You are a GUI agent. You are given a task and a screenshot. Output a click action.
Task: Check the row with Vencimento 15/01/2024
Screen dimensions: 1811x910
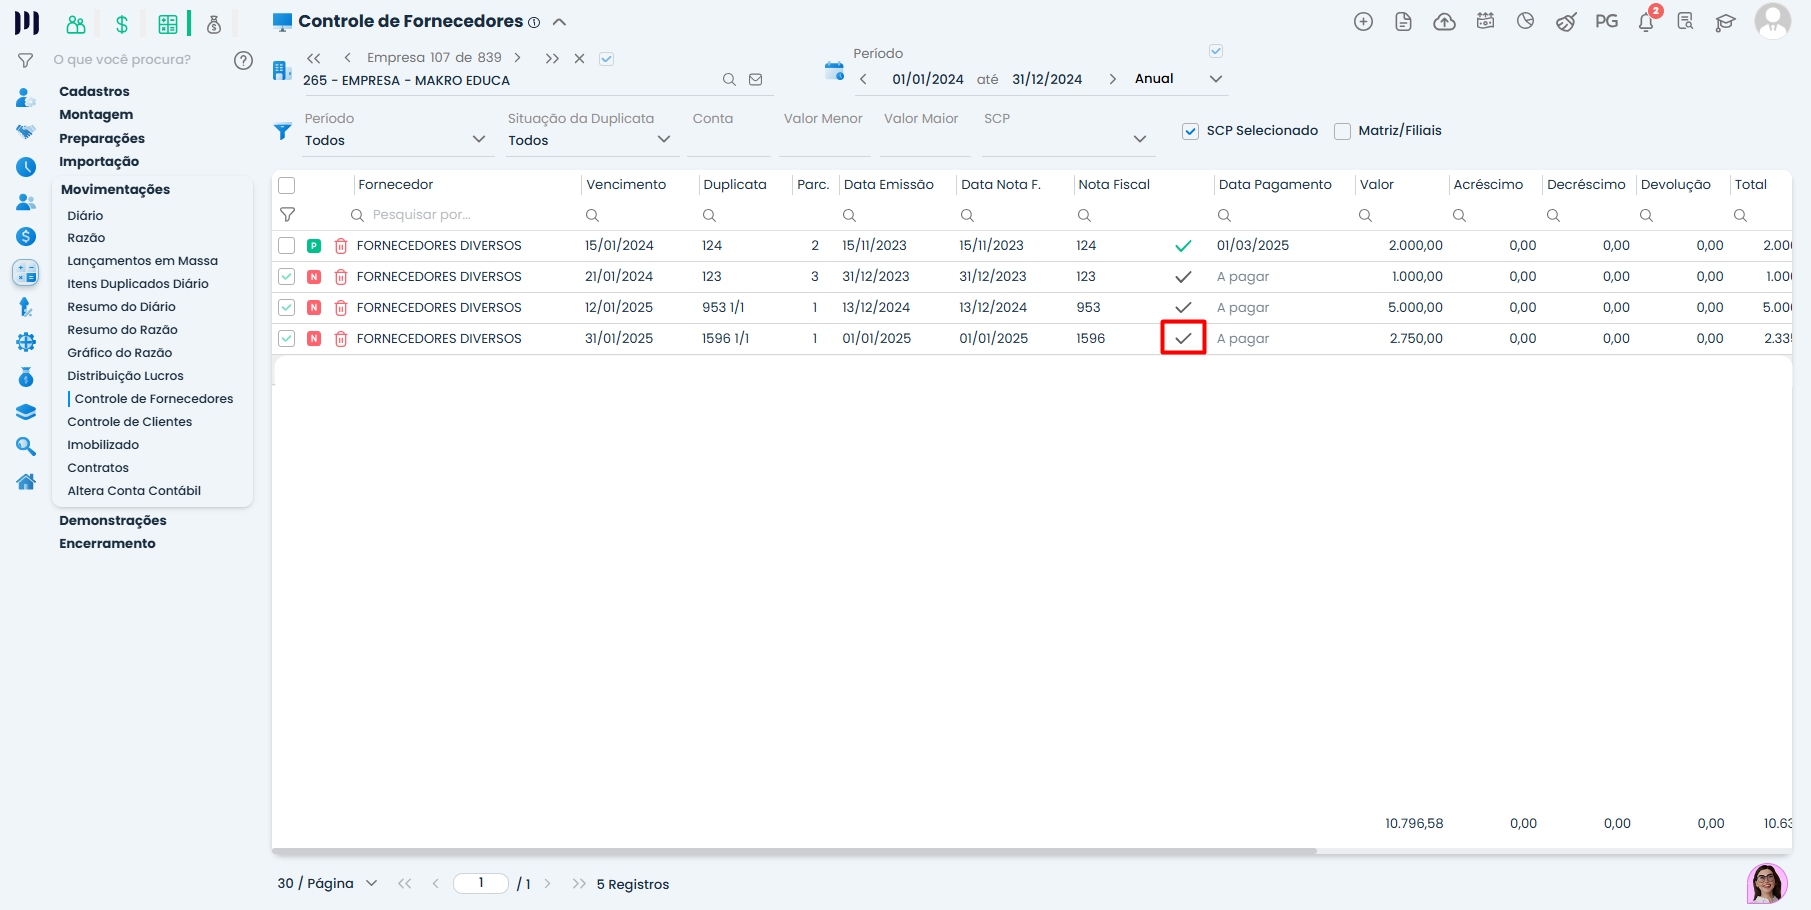[x=287, y=246]
